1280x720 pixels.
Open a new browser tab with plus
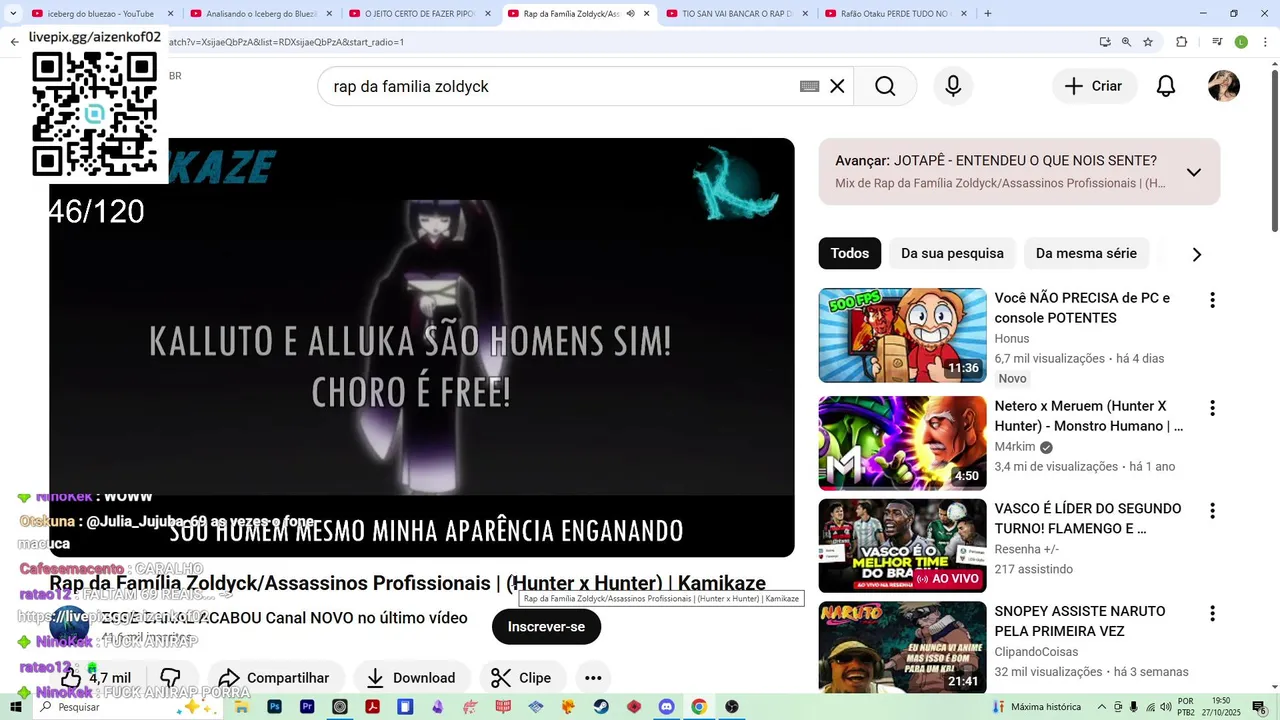coord(988,13)
